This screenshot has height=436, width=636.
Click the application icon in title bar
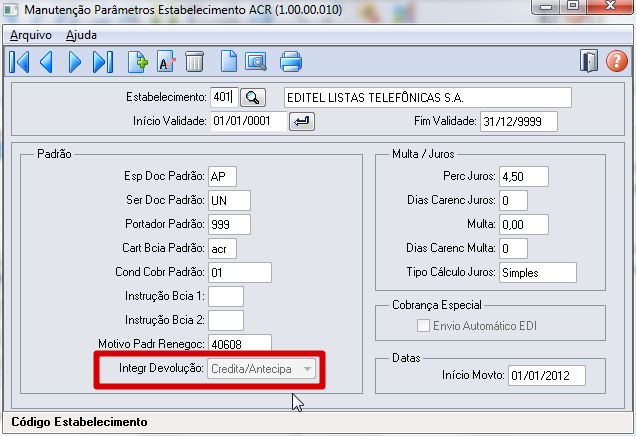tap(11, 9)
